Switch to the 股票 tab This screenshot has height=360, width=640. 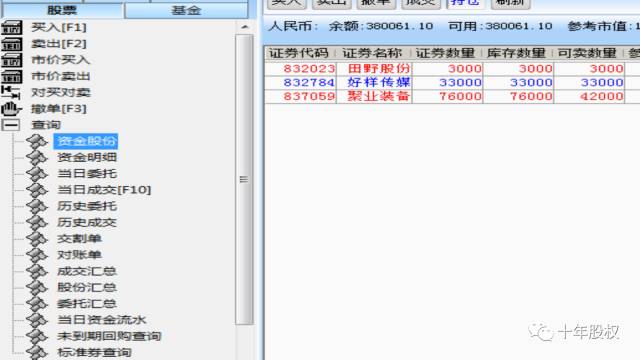(62, 10)
